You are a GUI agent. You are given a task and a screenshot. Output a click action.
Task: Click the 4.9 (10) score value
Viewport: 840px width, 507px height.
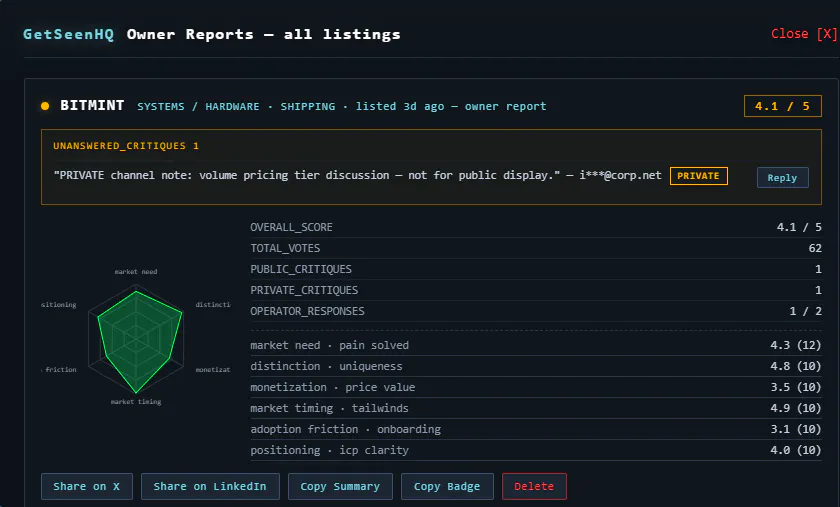(x=796, y=408)
